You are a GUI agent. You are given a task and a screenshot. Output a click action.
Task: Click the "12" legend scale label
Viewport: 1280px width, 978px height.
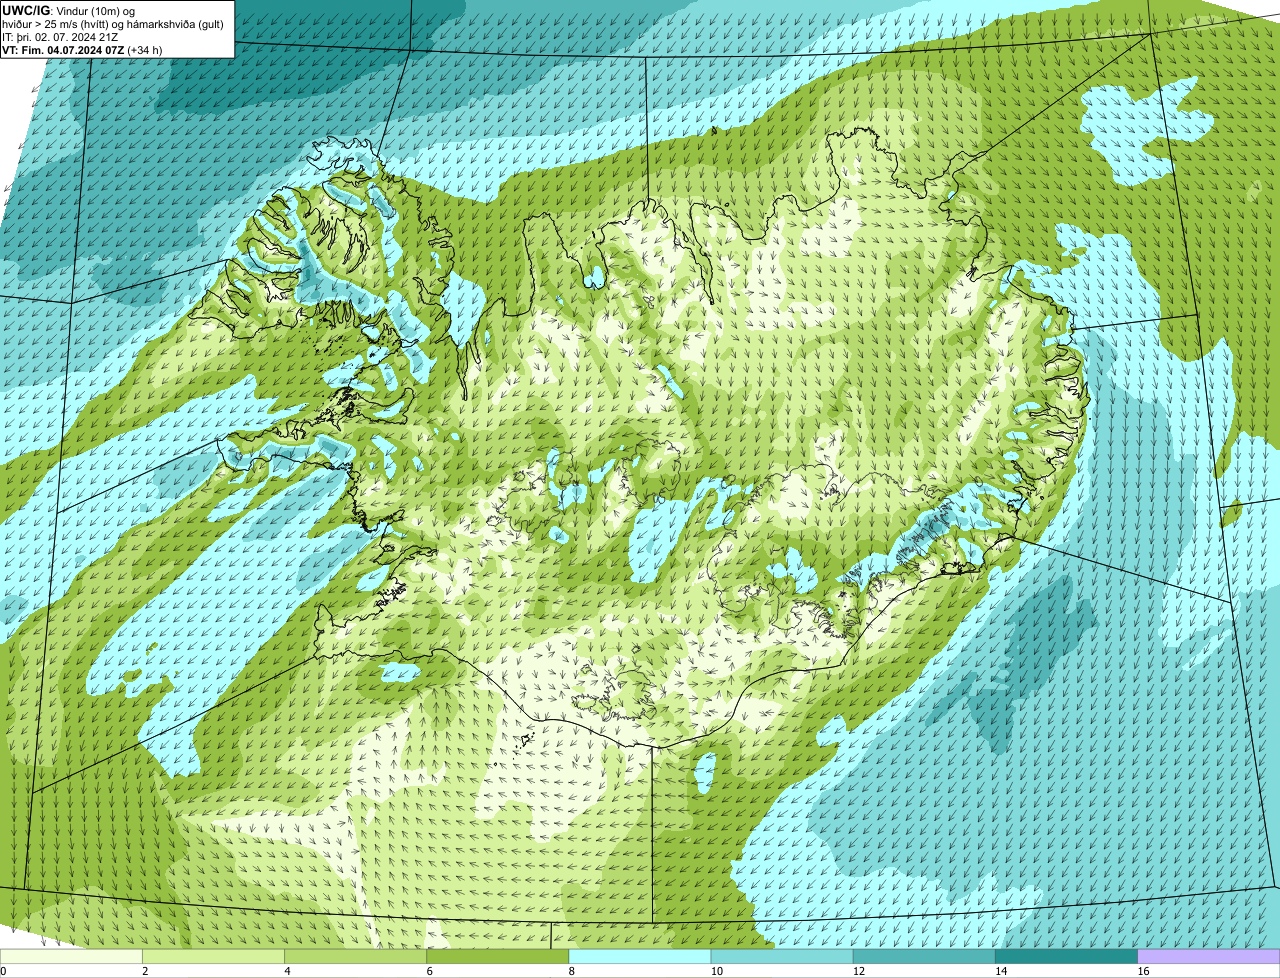point(858,971)
